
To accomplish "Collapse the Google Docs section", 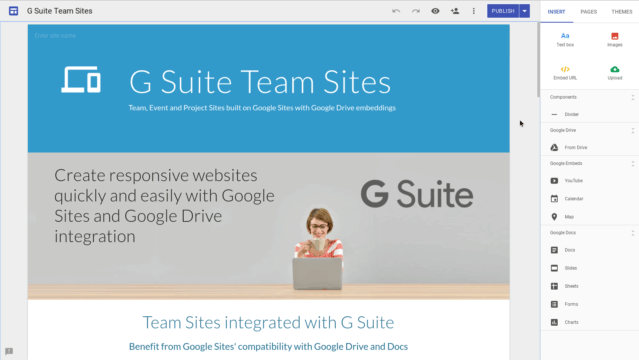I will 632,233.
